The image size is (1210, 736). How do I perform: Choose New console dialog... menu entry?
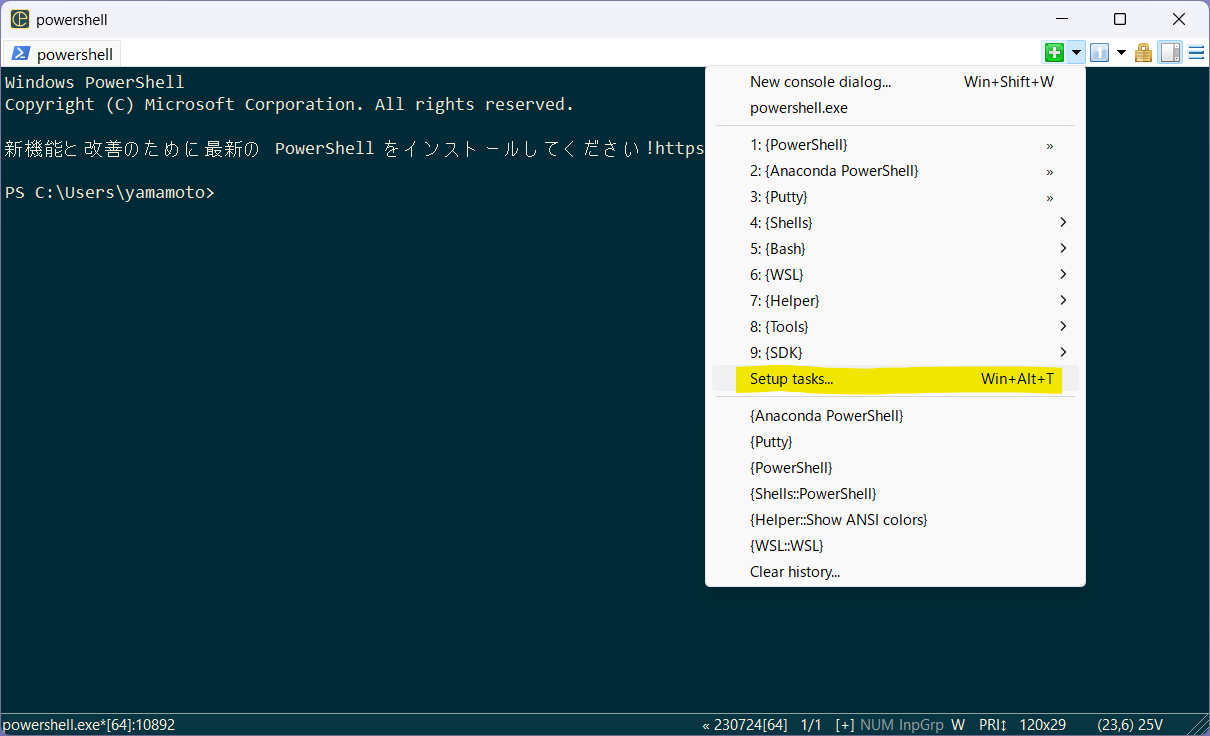(895, 82)
